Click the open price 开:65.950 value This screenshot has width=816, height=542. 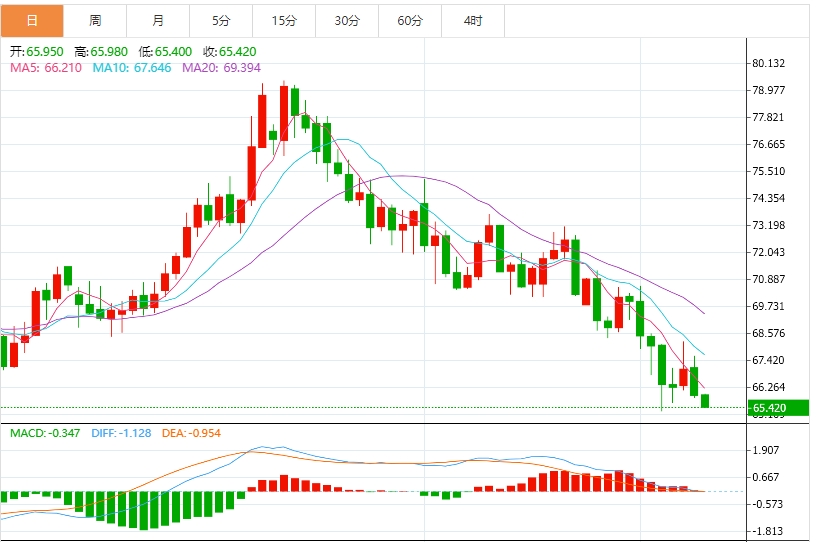(x=36, y=52)
